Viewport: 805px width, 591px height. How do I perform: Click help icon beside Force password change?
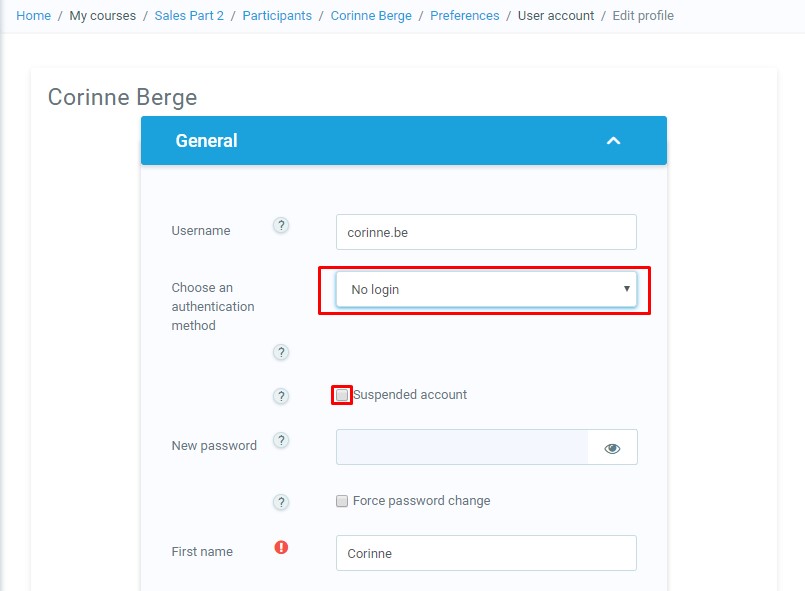[x=281, y=502]
